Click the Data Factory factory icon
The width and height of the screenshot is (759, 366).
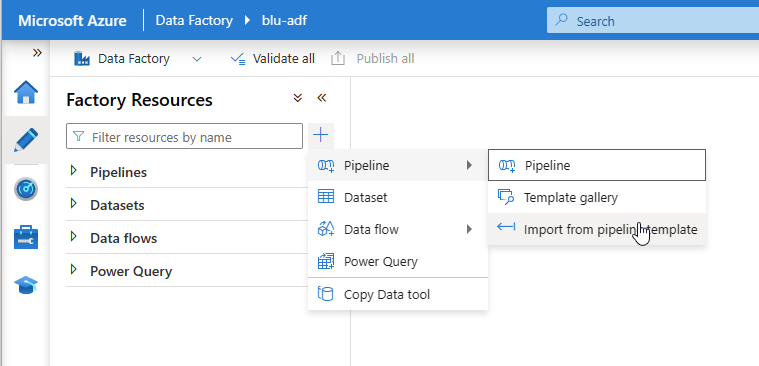[82, 59]
